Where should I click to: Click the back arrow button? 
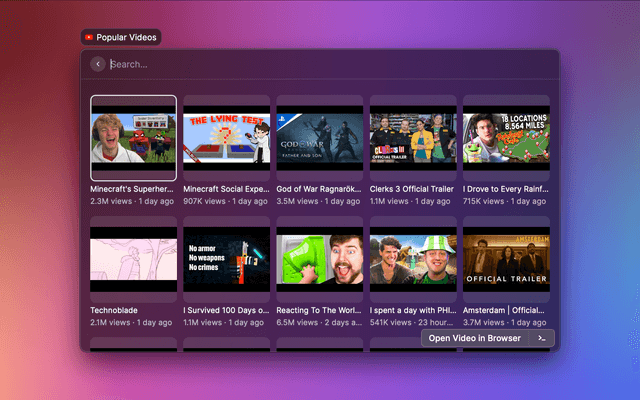pos(98,64)
